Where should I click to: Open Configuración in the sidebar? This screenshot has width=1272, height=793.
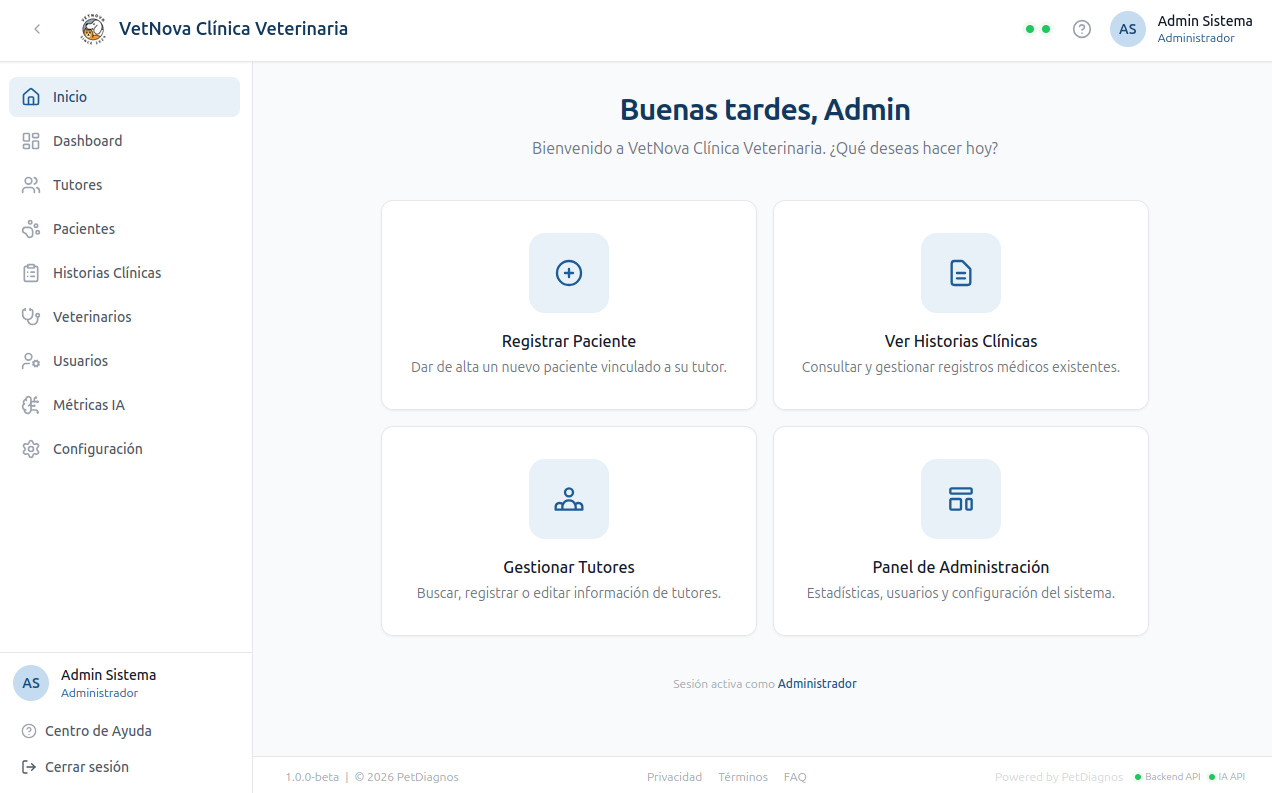coord(124,449)
